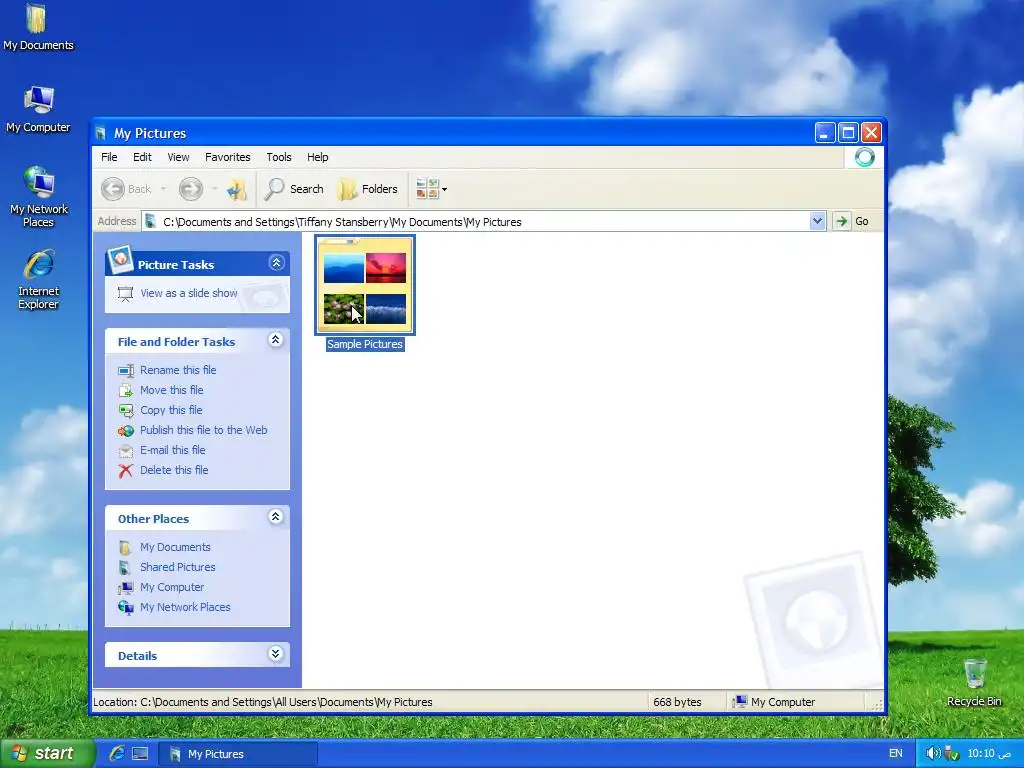Image resolution: width=1024 pixels, height=768 pixels.
Task: Click Delete this file
Action: [x=174, y=470]
